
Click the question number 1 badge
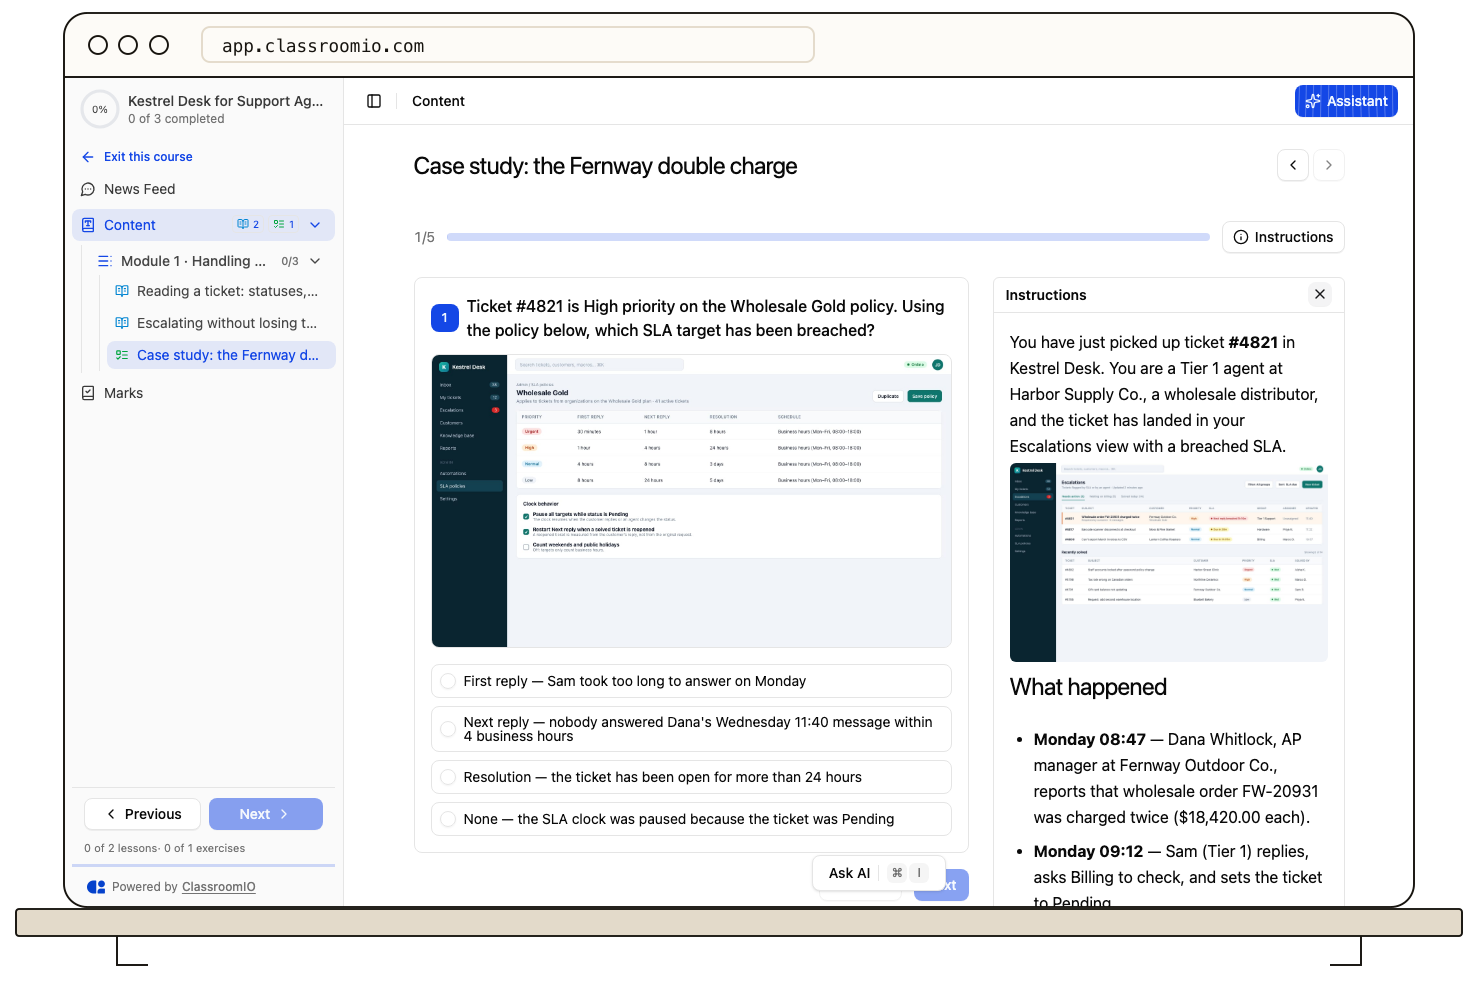tap(445, 318)
